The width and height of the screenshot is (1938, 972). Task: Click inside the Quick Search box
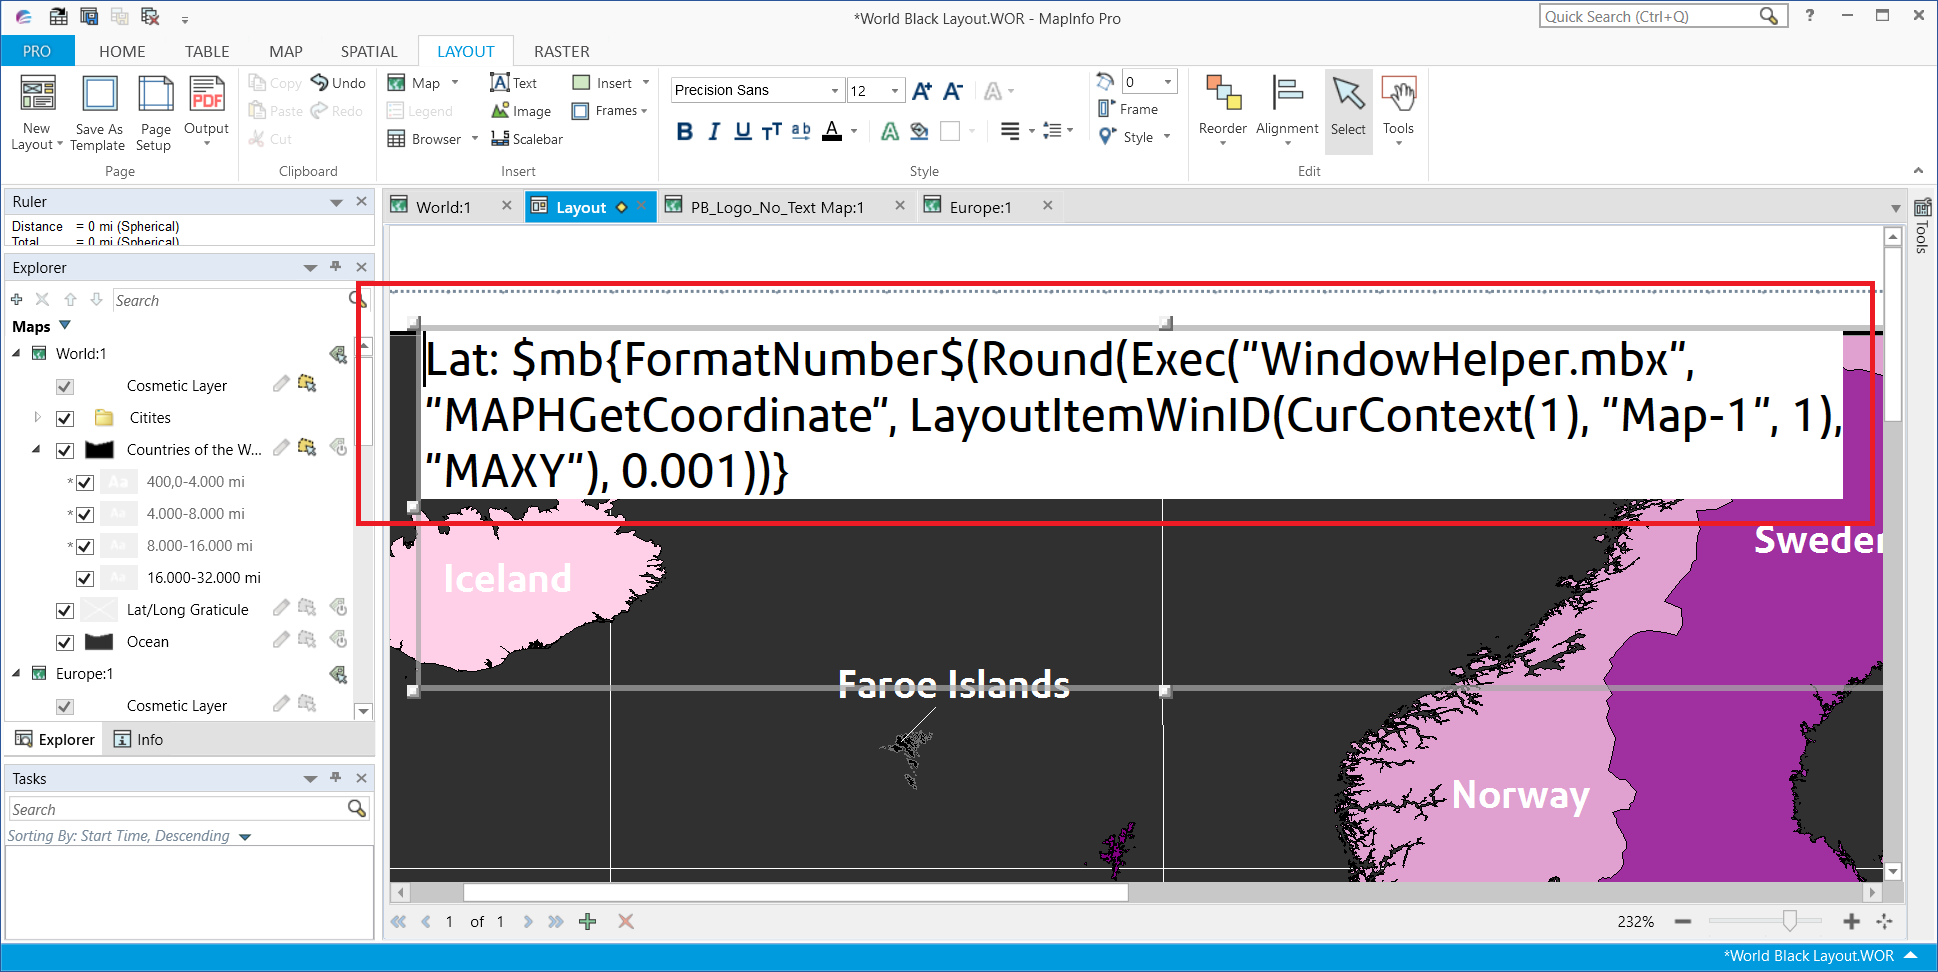[1650, 16]
